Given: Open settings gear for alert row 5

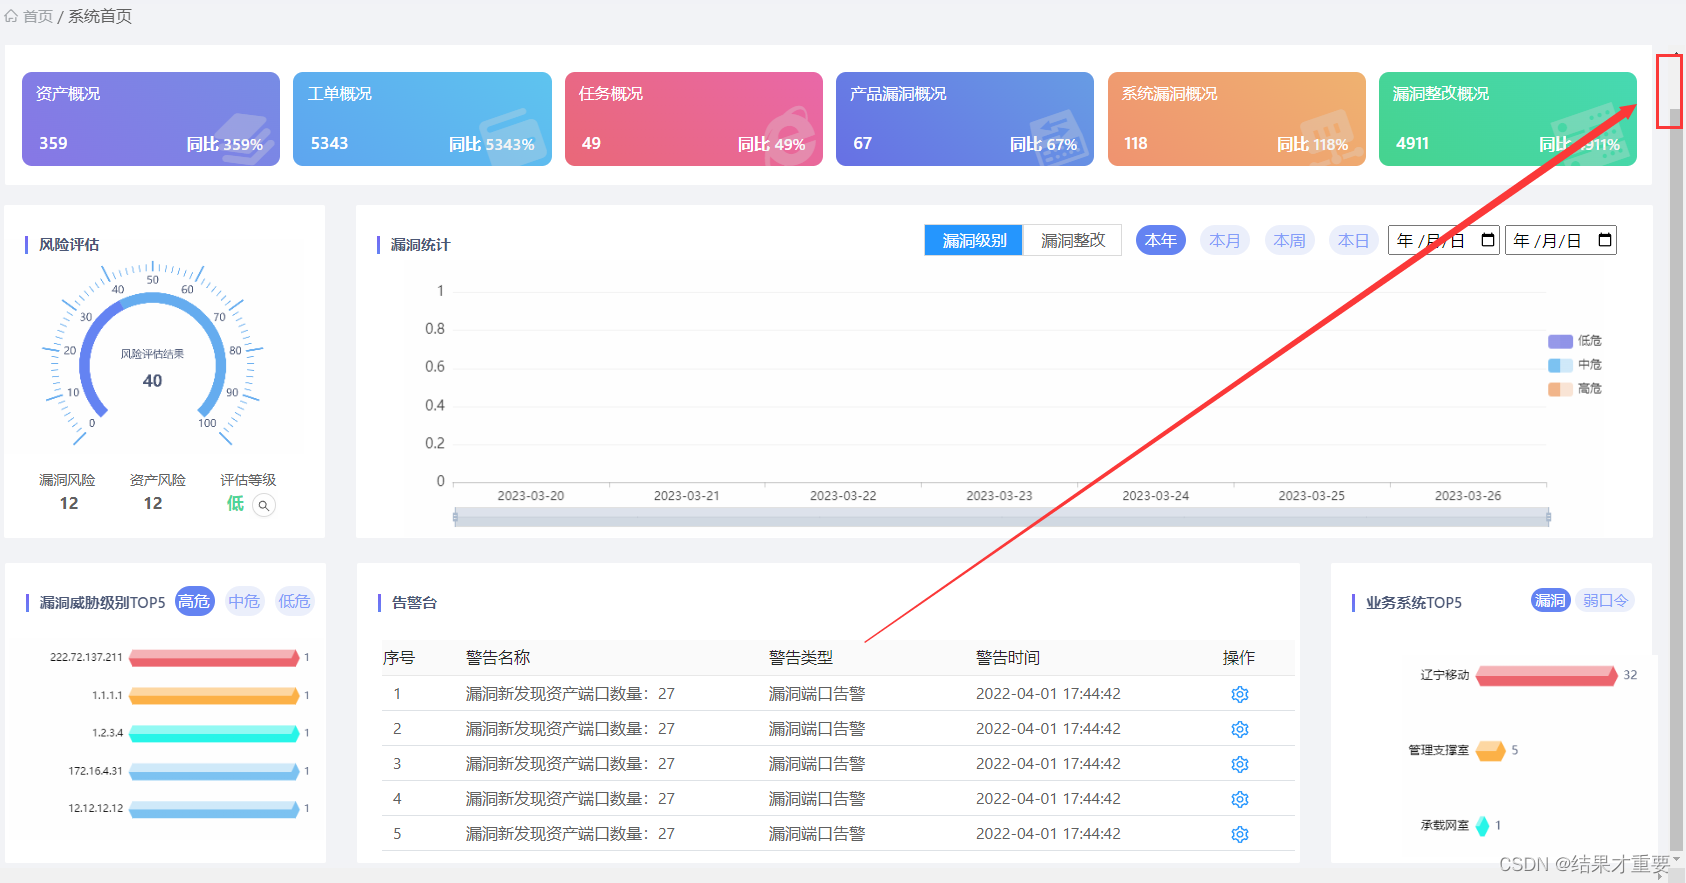Looking at the screenshot, I should pos(1240,834).
